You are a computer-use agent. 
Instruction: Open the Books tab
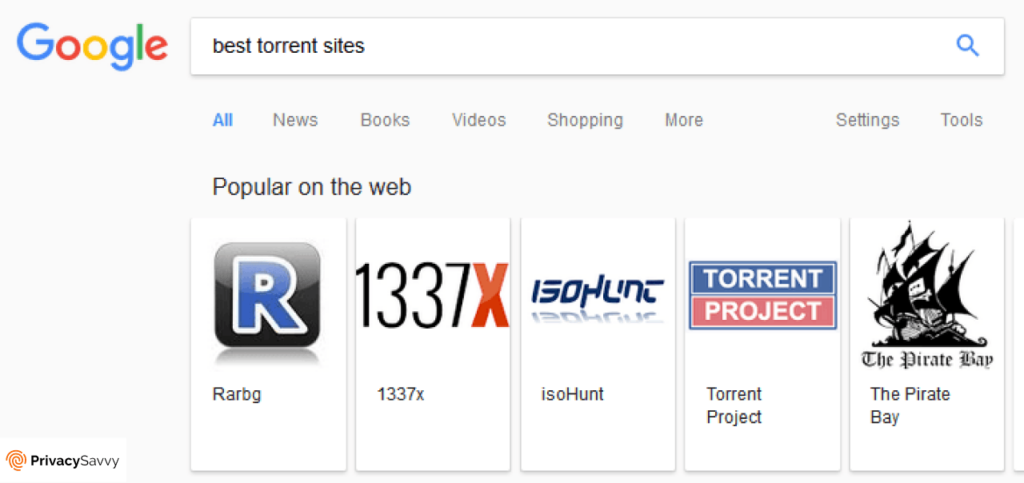[385, 120]
